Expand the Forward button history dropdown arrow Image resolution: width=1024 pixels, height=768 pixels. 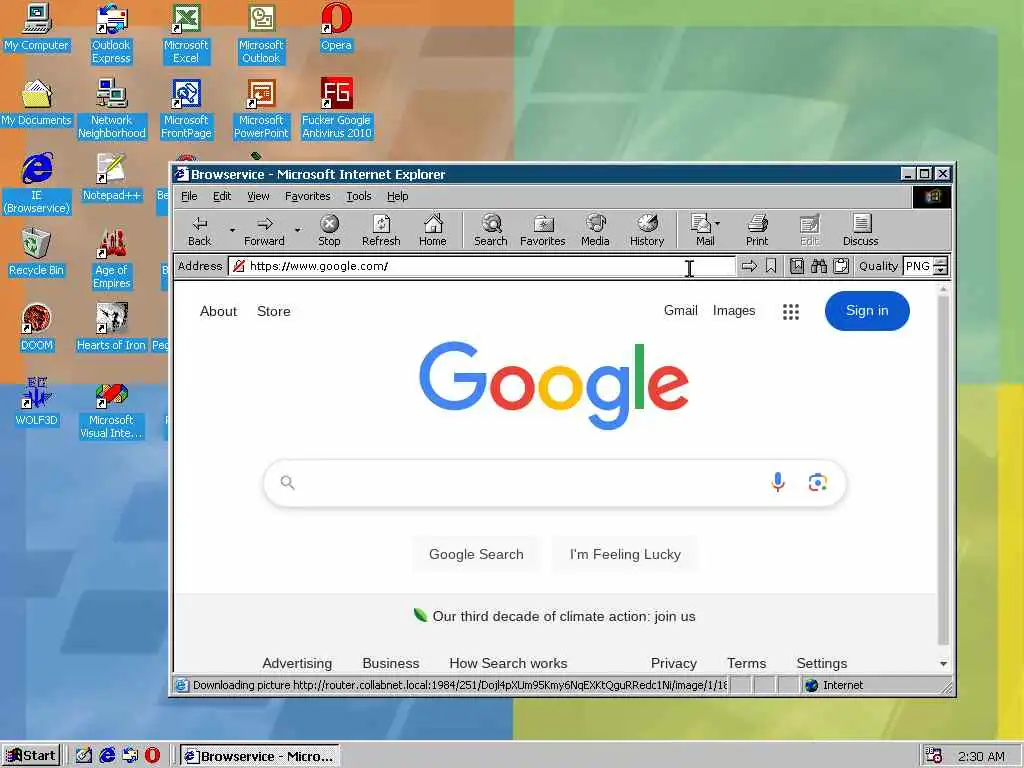coord(297,231)
